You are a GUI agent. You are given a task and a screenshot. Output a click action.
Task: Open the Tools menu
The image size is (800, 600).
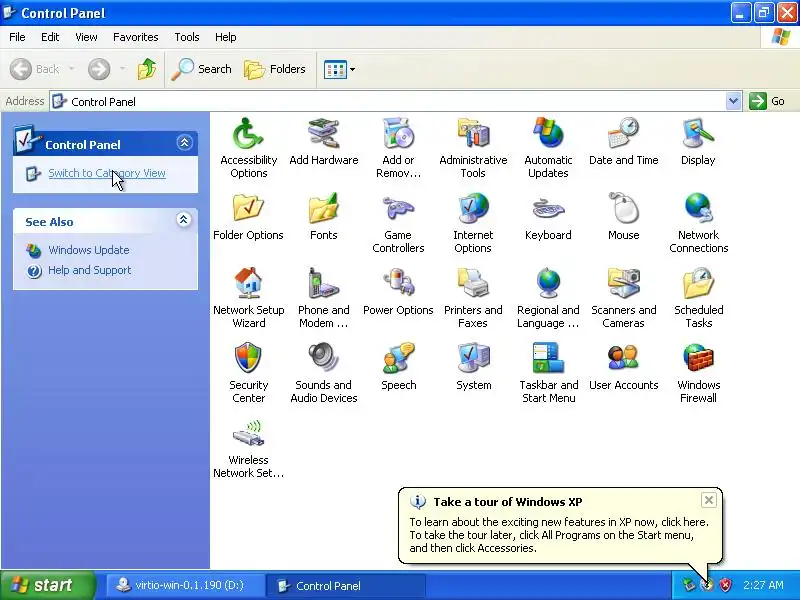[187, 37]
